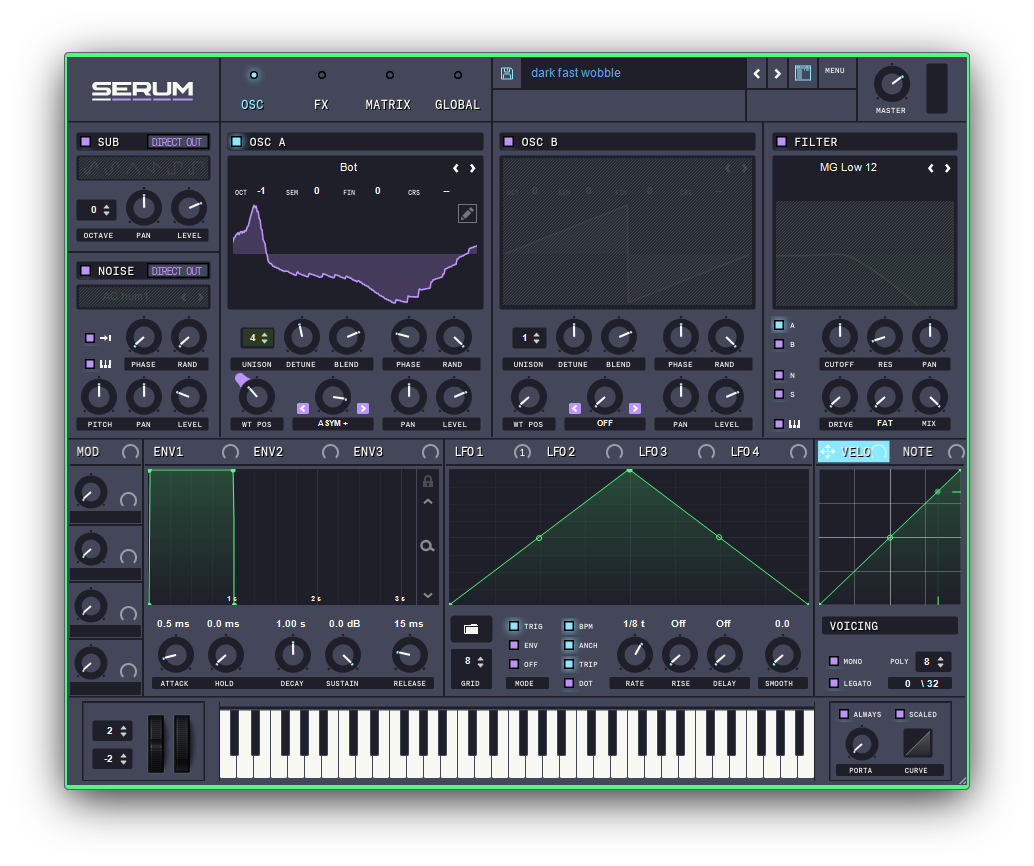This screenshot has height=866, width=1034.
Task: Open the wavetable editor pencil icon
Action: (467, 213)
